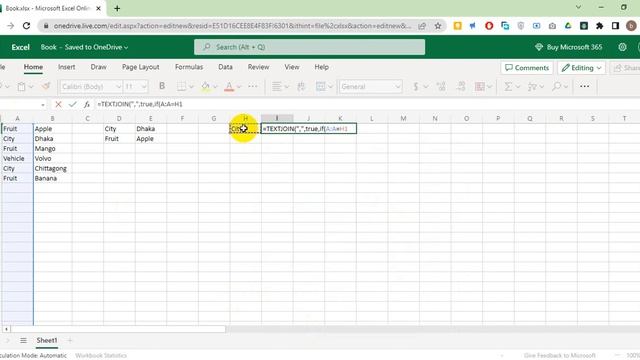Expand the Book file name chevron
Screen dimensions: 640x360
(126, 47)
